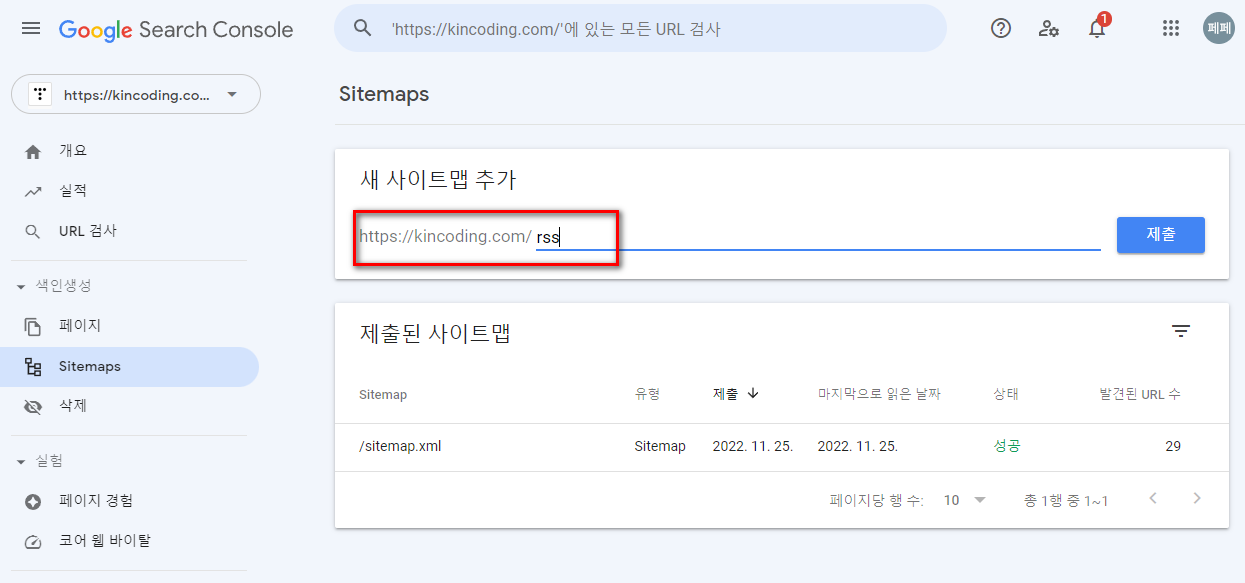Open notifications bell with 1 alert
Viewport: 1245px width, 583px height.
(x=1097, y=27)
